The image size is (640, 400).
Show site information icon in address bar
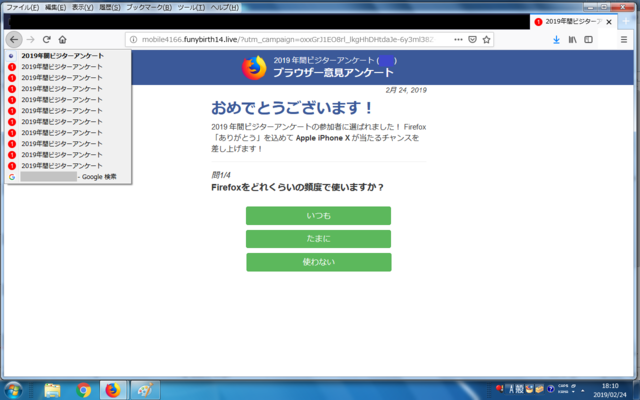pyautogui.click(x=133, y=40)
